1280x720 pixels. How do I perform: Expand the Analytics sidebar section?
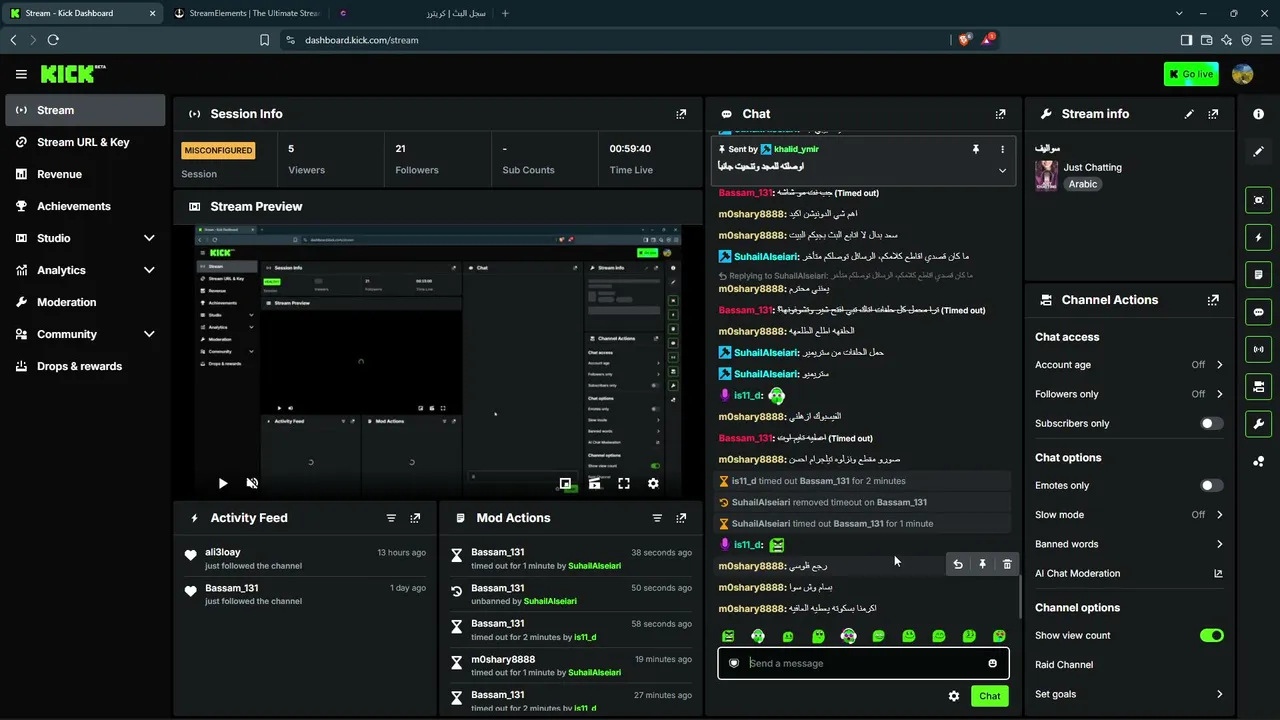149,270
